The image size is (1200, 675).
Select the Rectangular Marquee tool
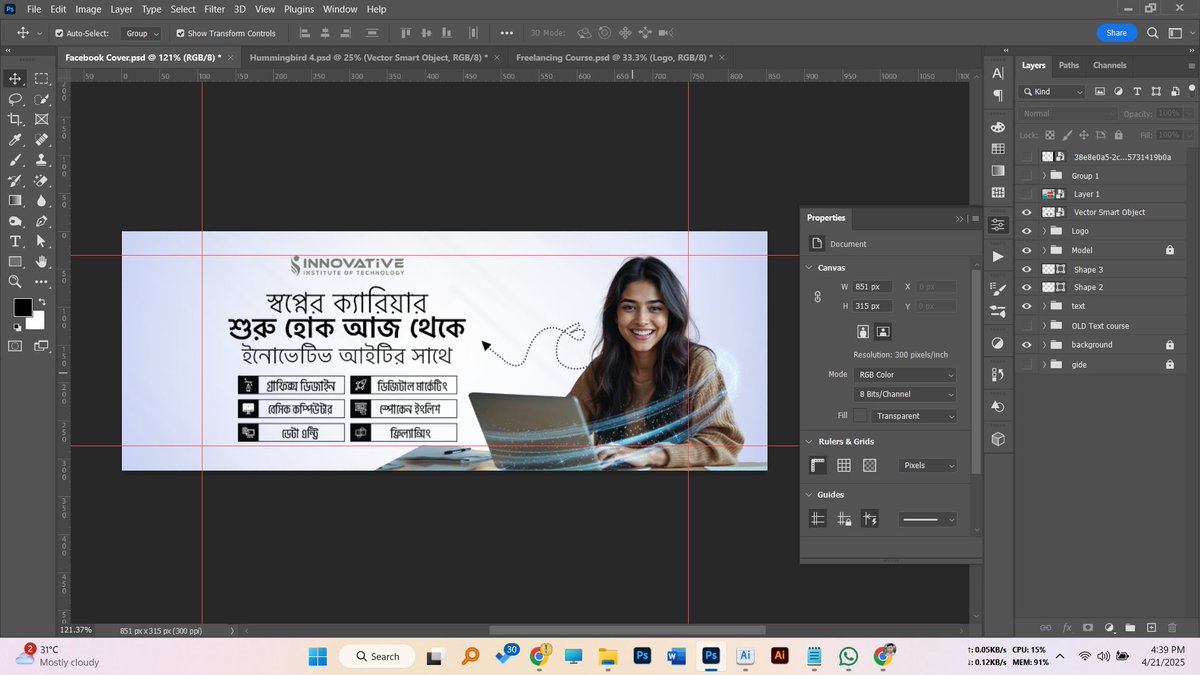42,78
